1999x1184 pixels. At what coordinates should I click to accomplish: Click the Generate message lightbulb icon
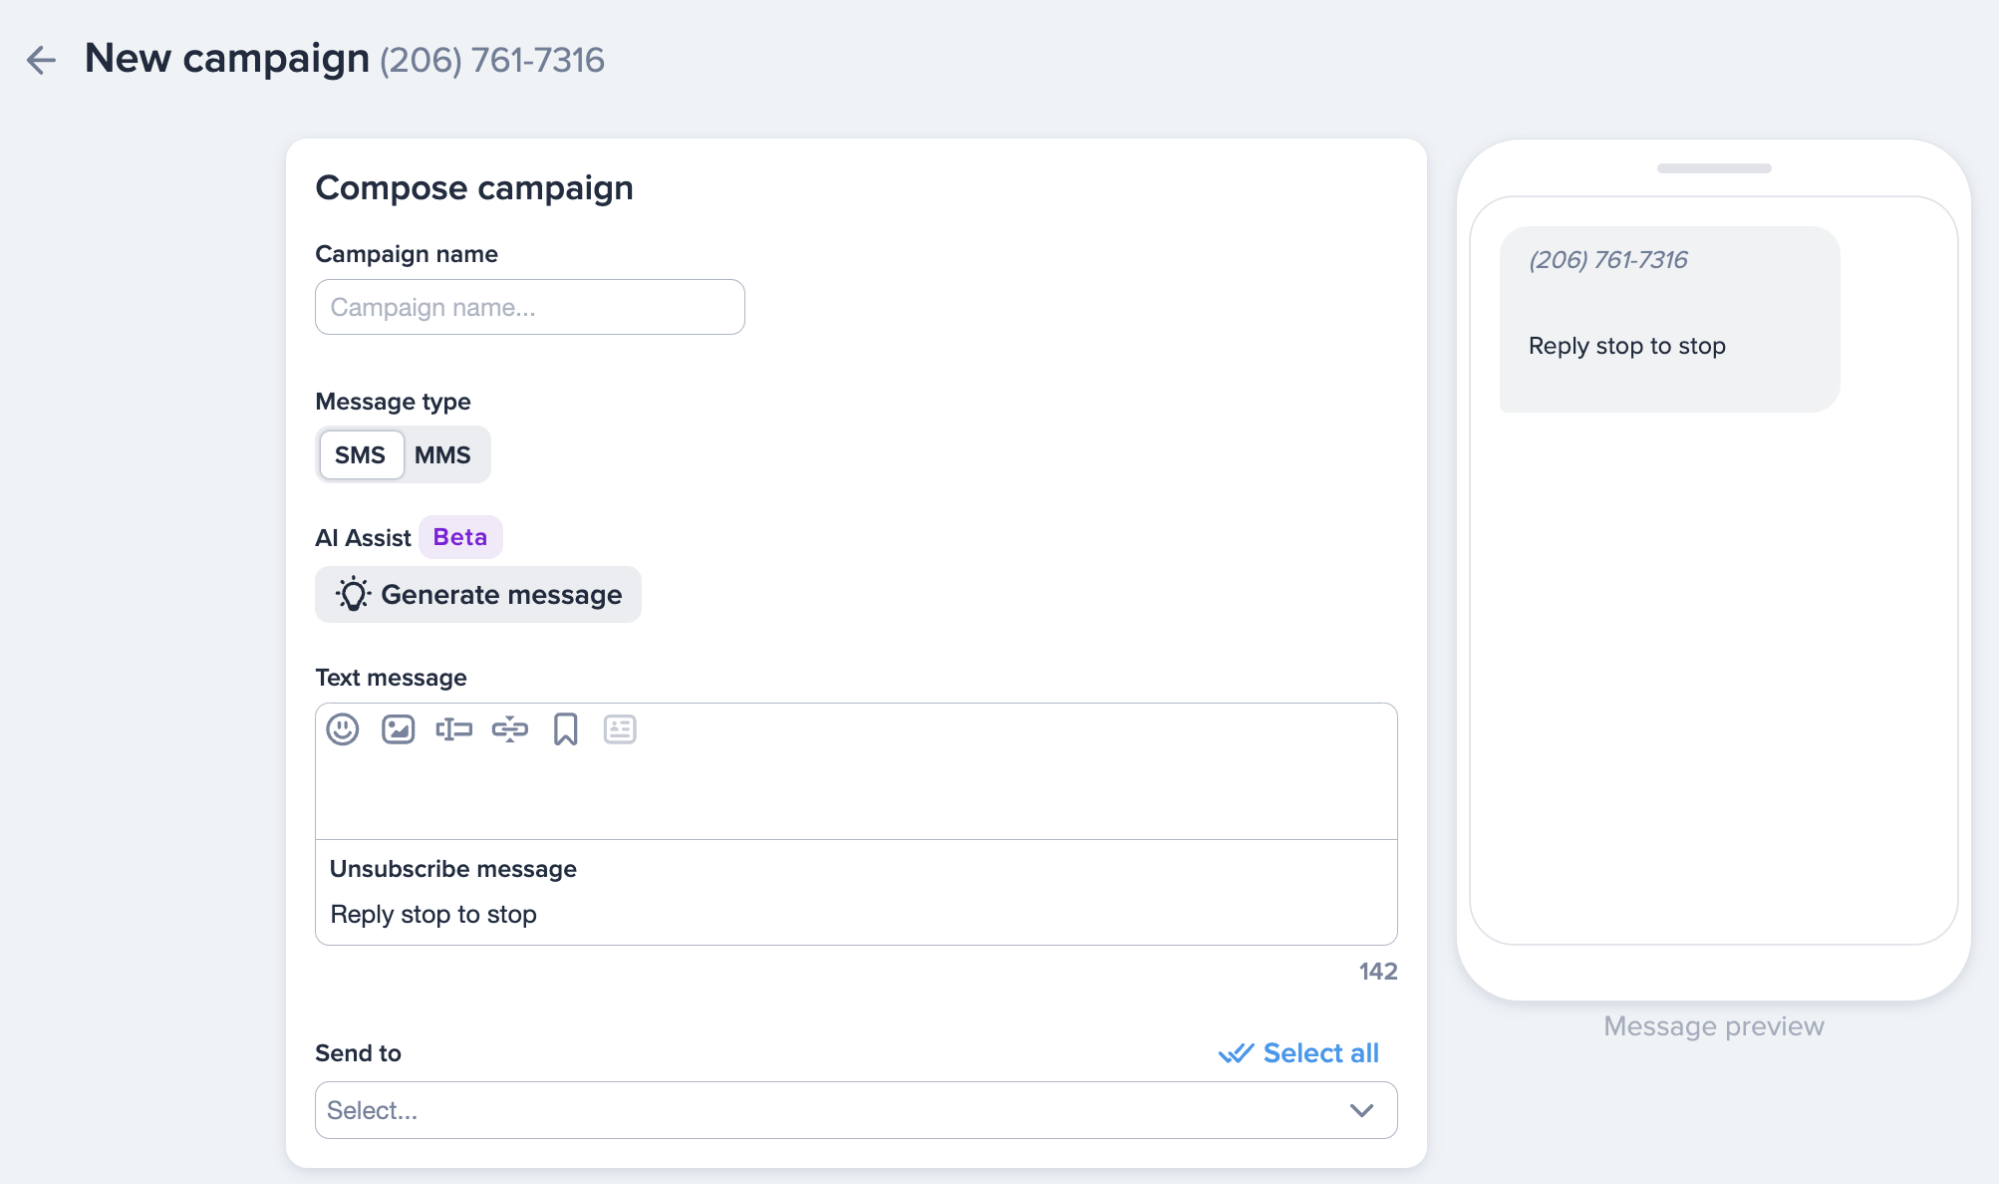352,594
